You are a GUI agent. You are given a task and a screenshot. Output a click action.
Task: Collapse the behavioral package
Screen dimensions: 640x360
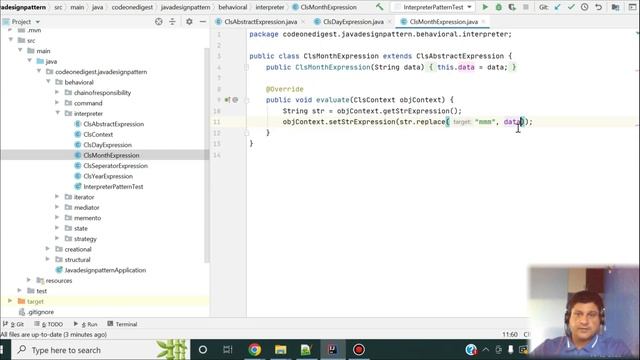click(48, 82)
